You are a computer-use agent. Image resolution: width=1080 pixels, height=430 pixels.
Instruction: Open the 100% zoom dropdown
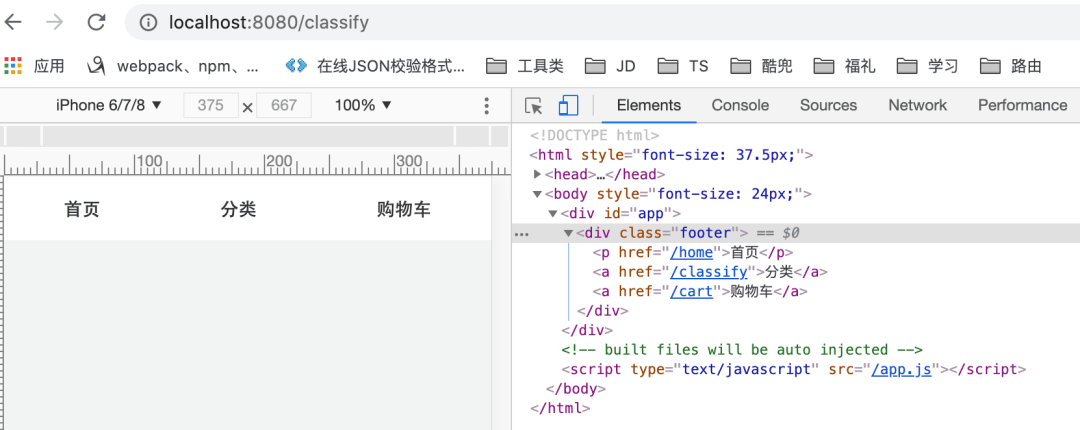[363, 105]
